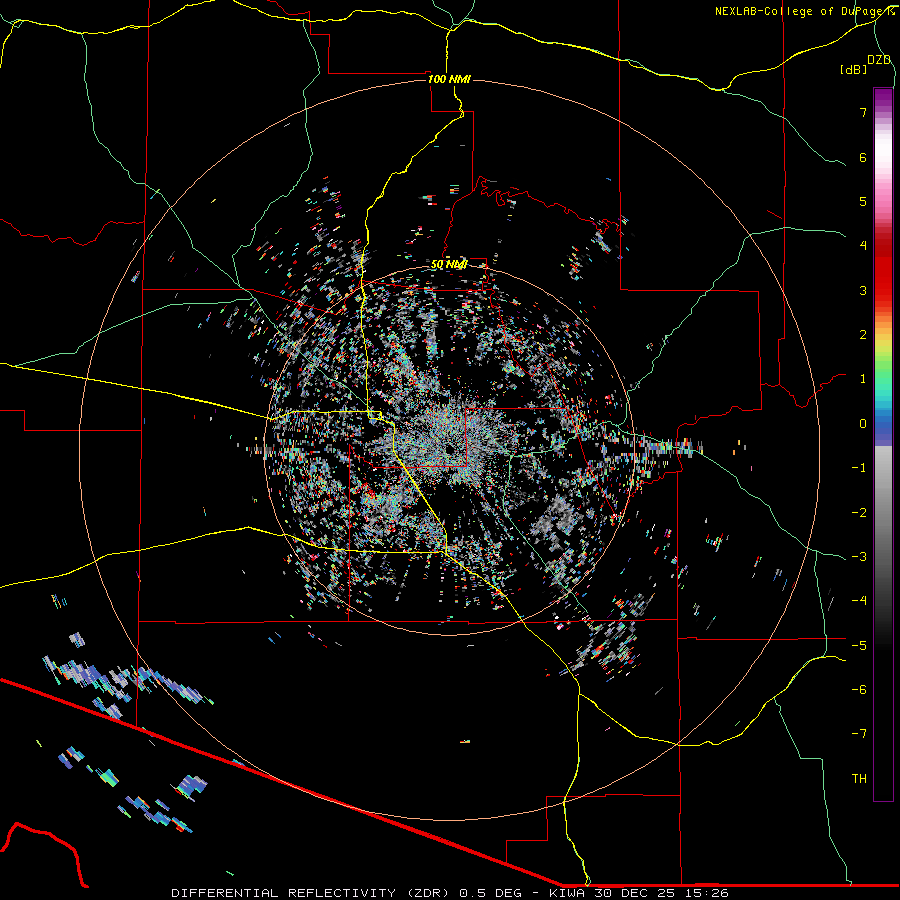Image resolution: width=900 pixels, height=900 pixels.
Task: Click the "KIWA 30 DEC 25 15:26" timestamp
Action: [639, 893]
